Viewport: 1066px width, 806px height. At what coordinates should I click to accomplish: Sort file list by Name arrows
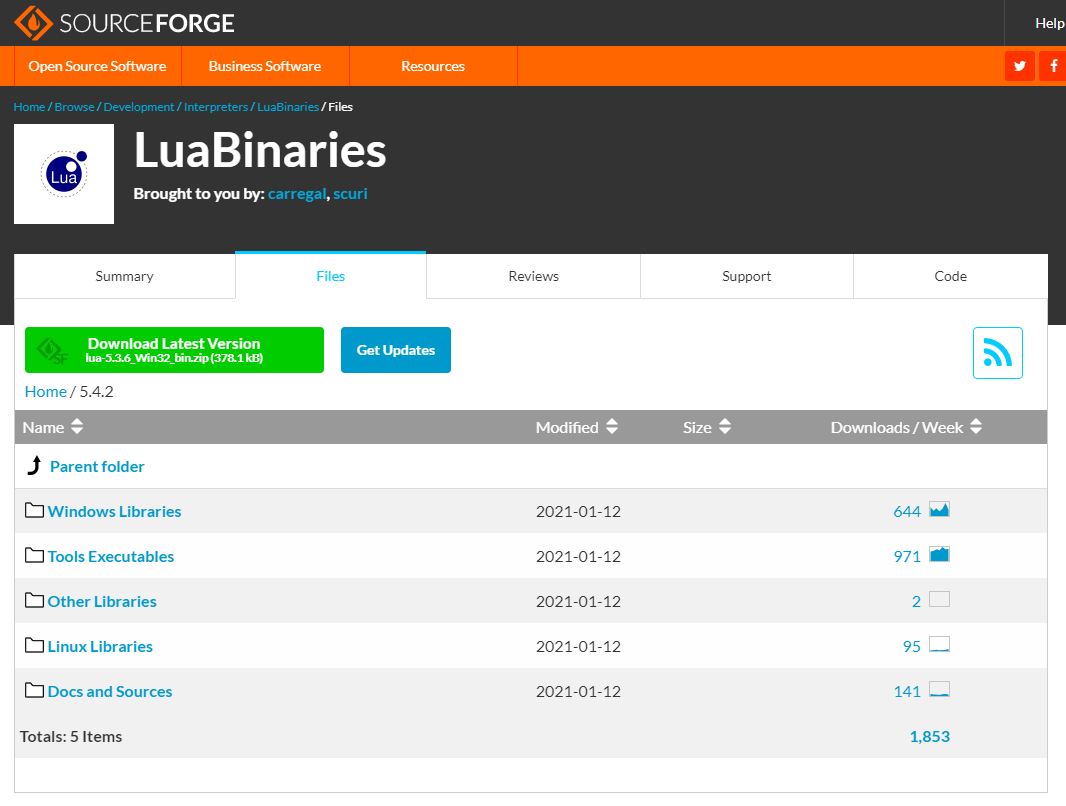click(77, 427)
